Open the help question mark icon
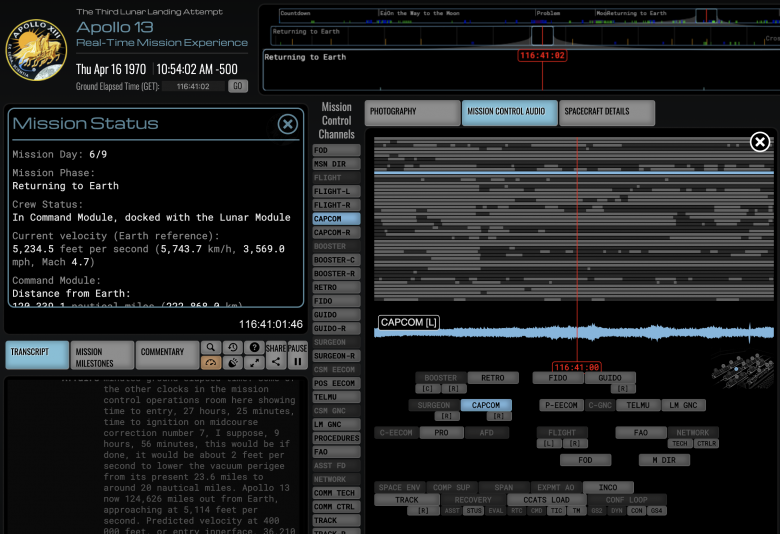 254,347
